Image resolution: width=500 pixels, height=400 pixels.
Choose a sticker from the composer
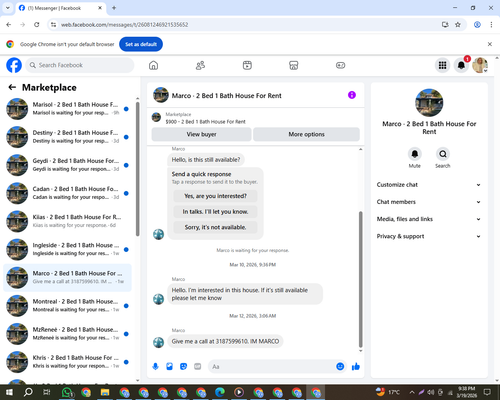click(183, 367)
